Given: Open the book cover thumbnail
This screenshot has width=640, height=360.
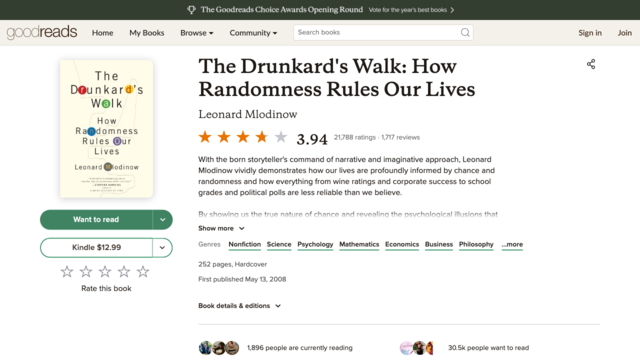Looking at the screenshot, I should 107,129.
